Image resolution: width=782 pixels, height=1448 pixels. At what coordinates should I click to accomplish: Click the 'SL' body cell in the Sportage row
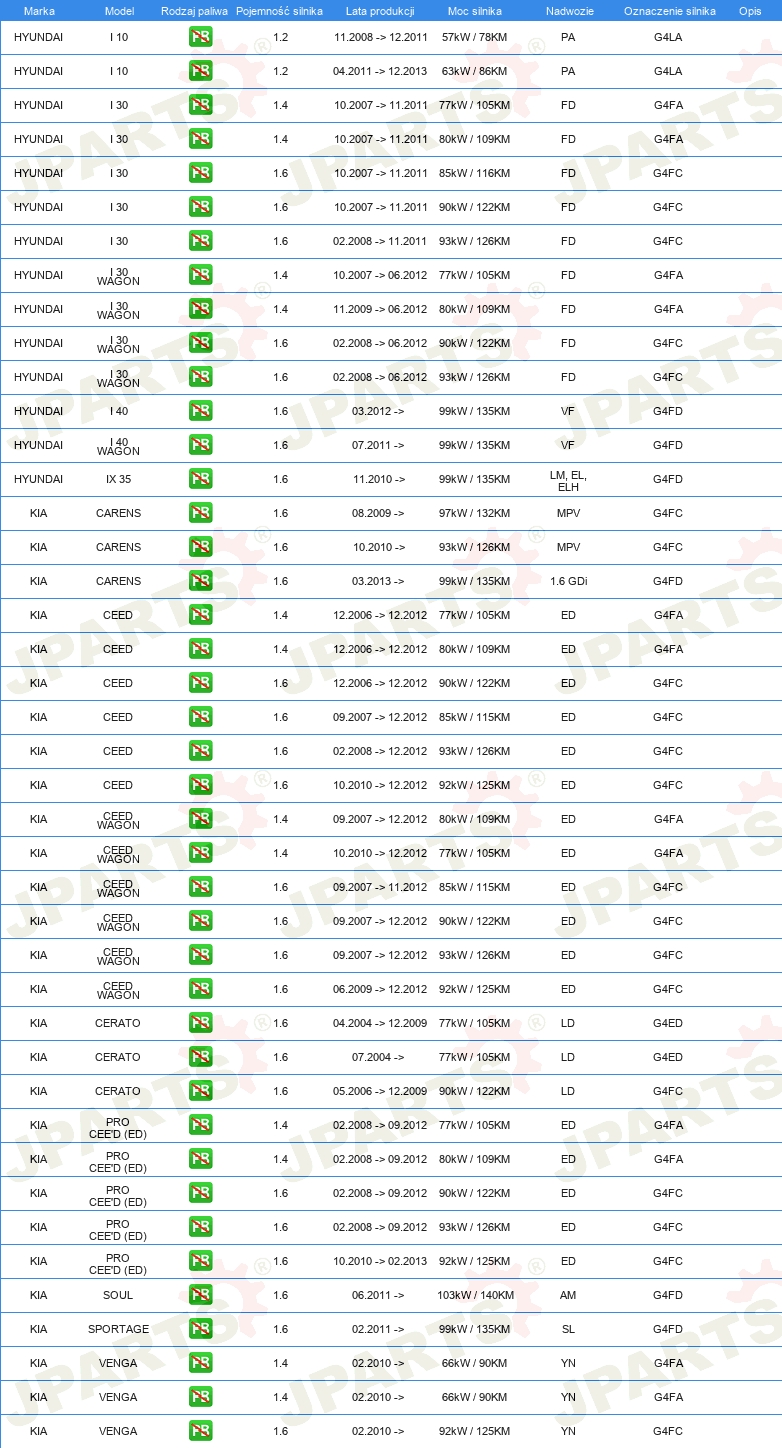click(568, 1329)
